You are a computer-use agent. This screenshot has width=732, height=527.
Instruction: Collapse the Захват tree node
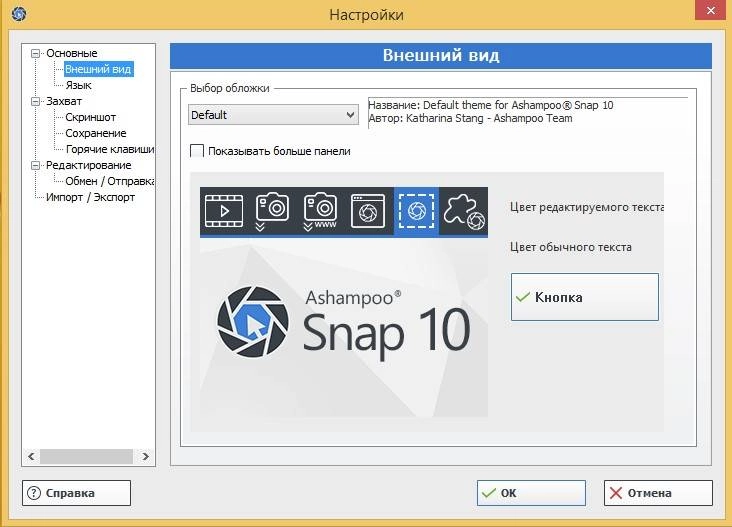(x=35, y=101)
